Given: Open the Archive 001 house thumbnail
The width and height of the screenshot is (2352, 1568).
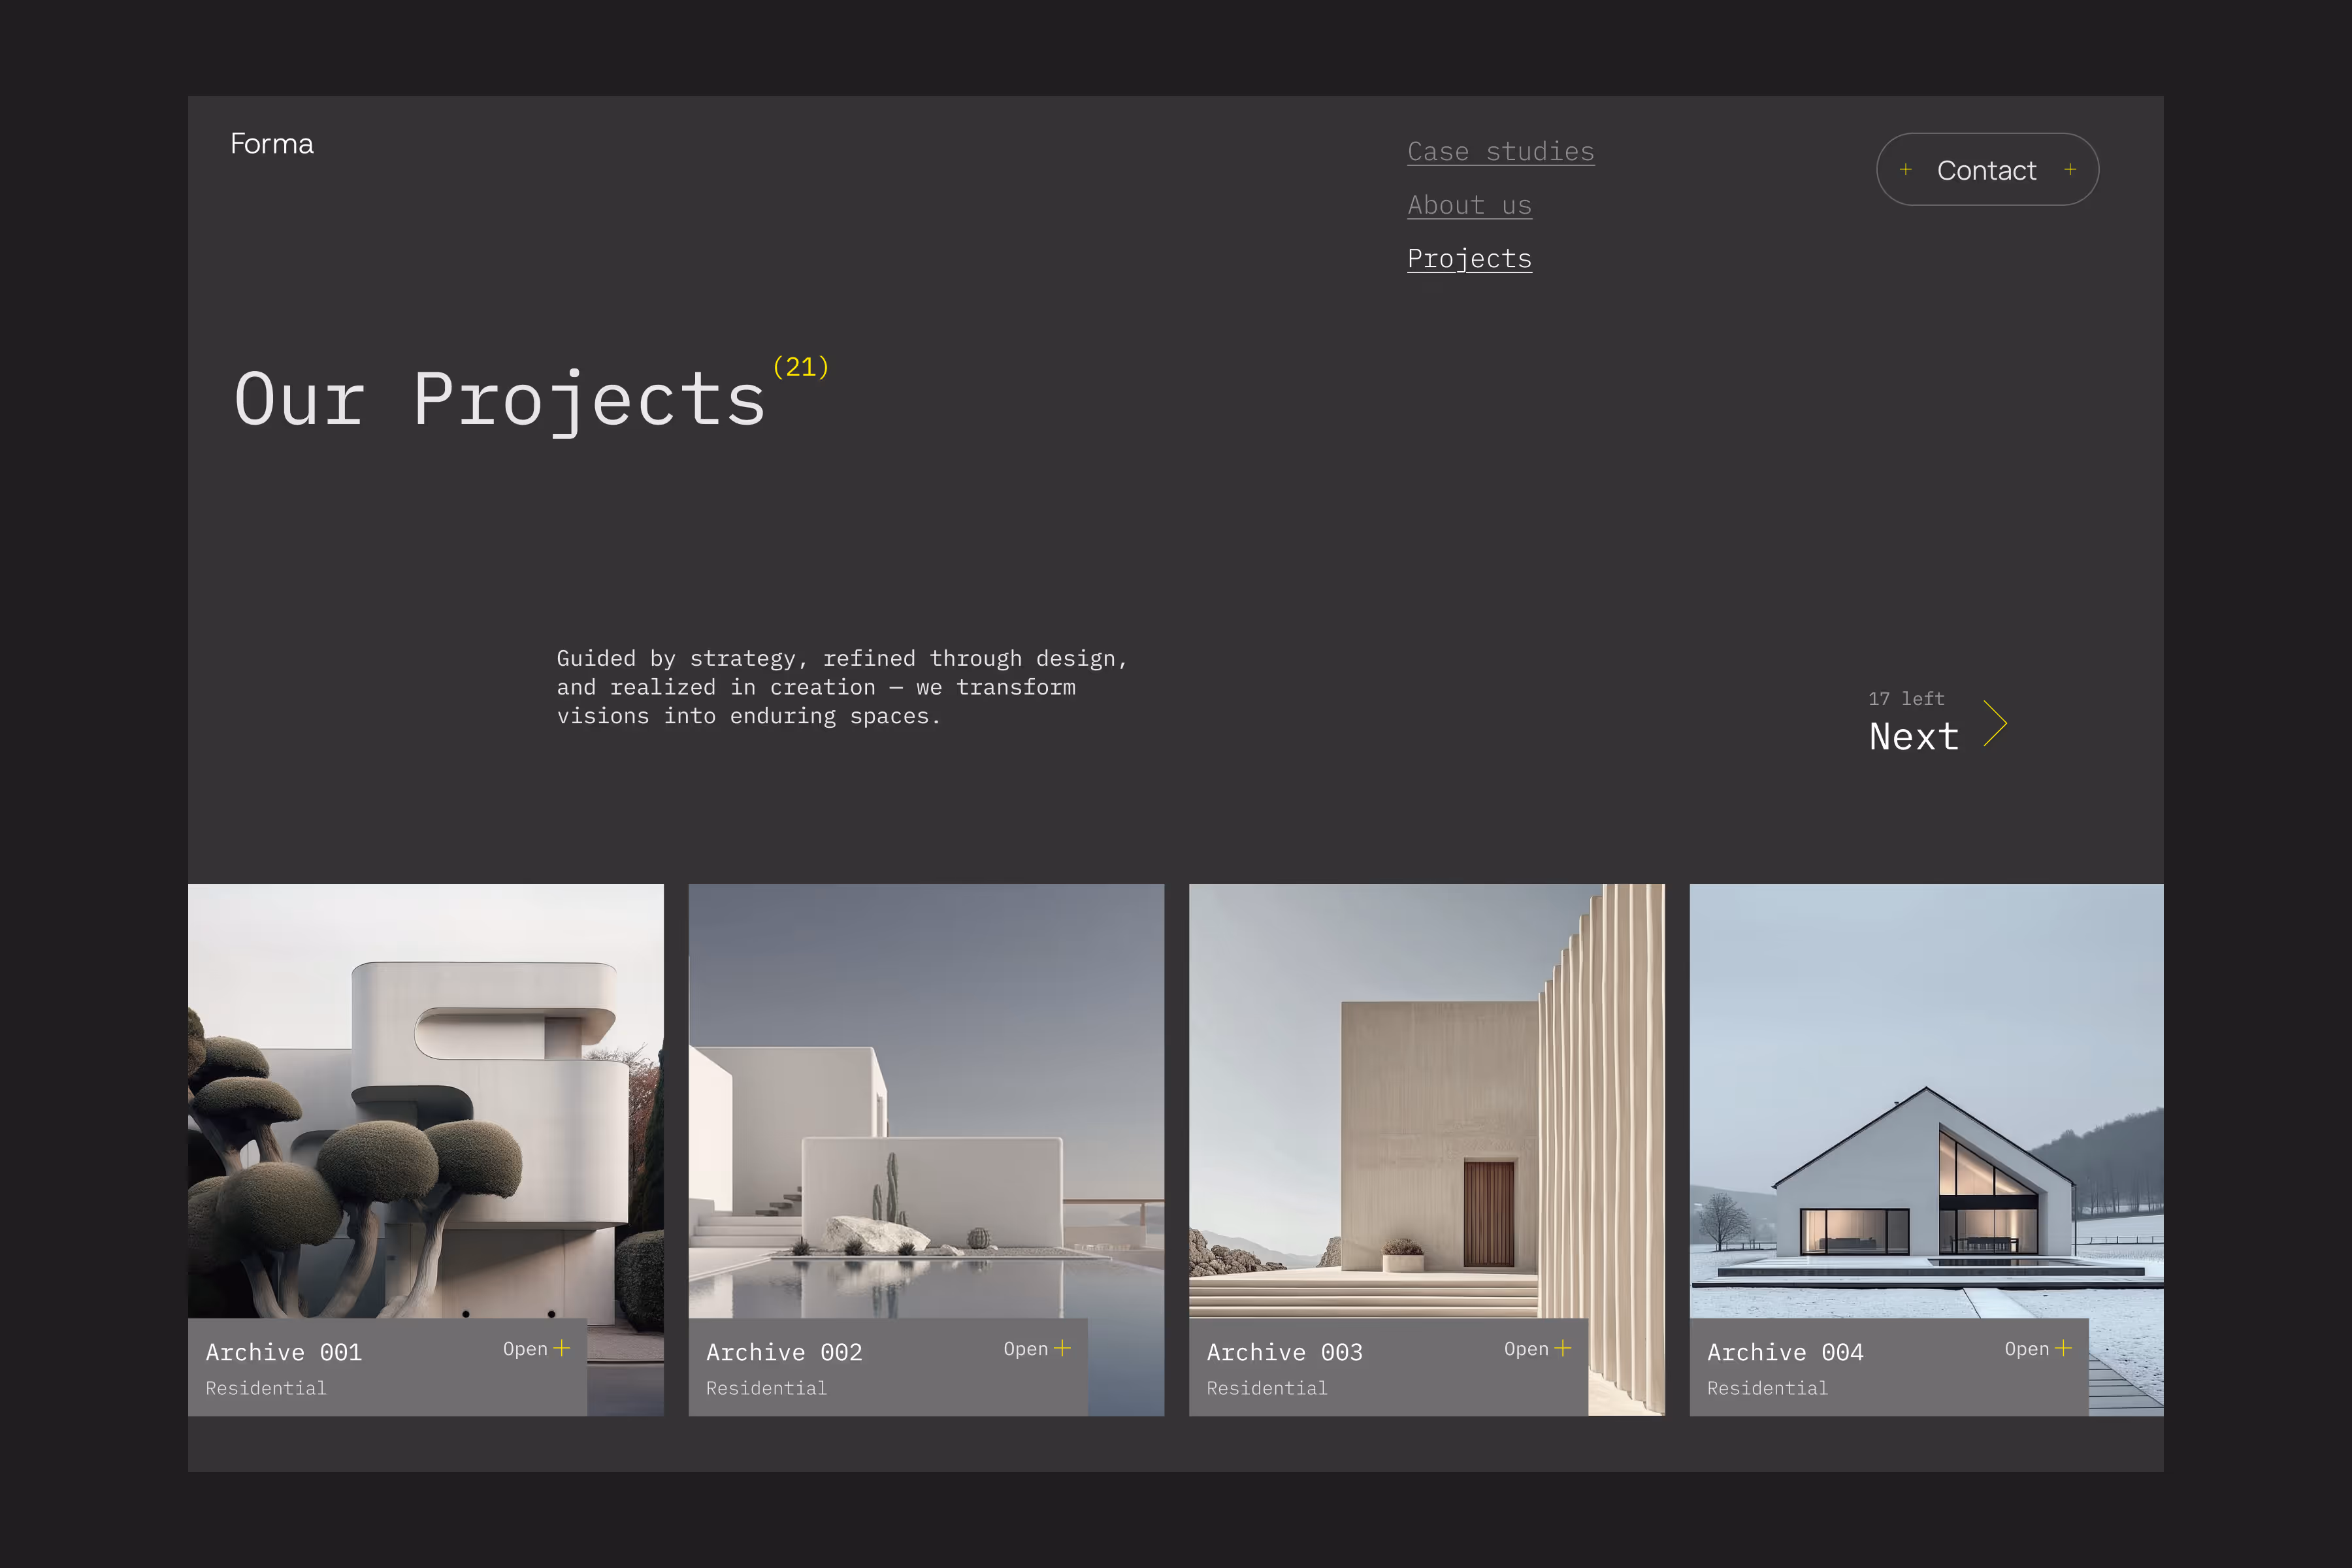Looking at the screenshot, I should point(425,1100).
